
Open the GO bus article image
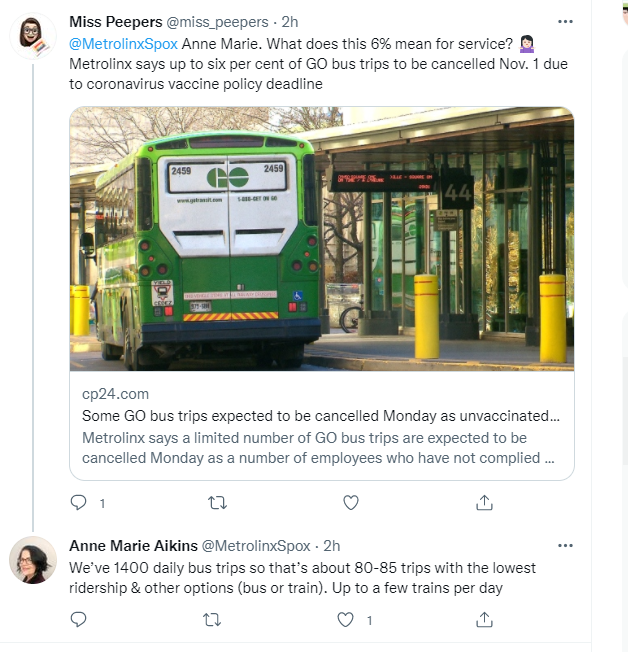[322, 239]
